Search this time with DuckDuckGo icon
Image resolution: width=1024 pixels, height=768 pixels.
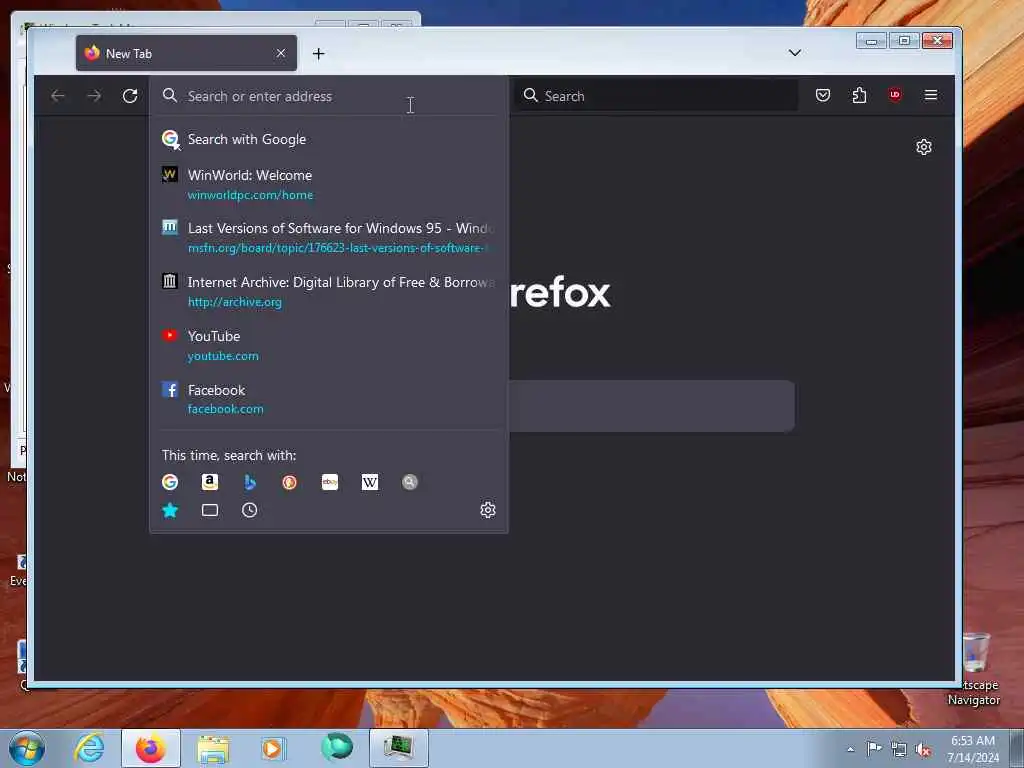tap(289, 482)
